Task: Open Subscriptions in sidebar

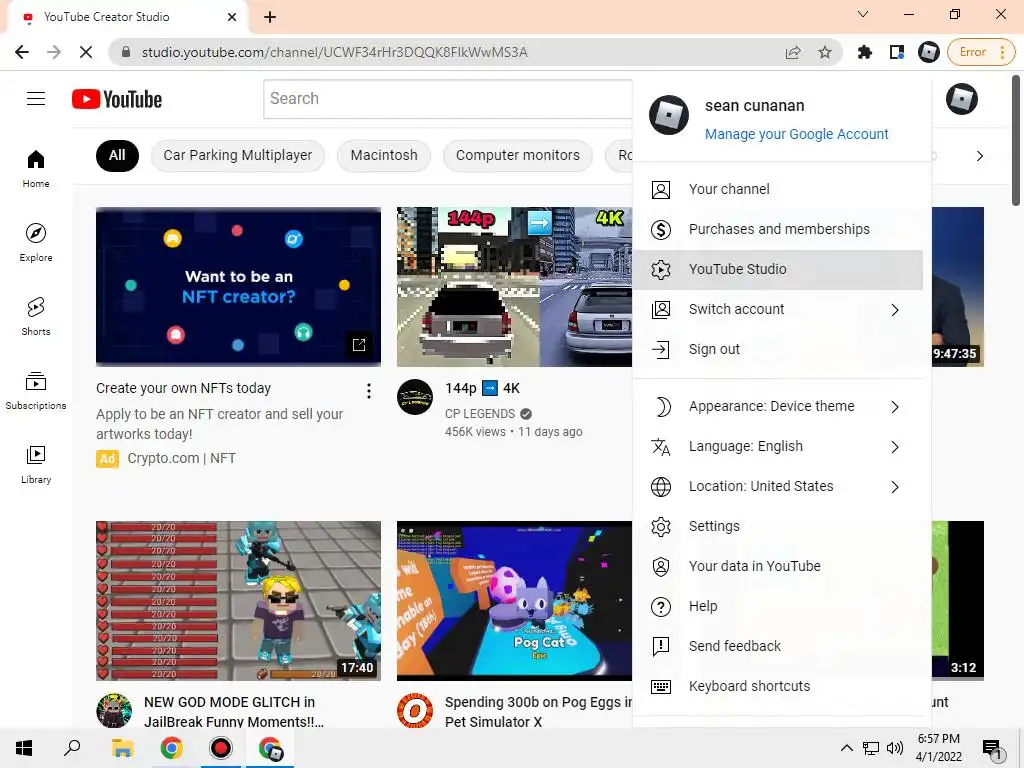Action: point(36,391)
